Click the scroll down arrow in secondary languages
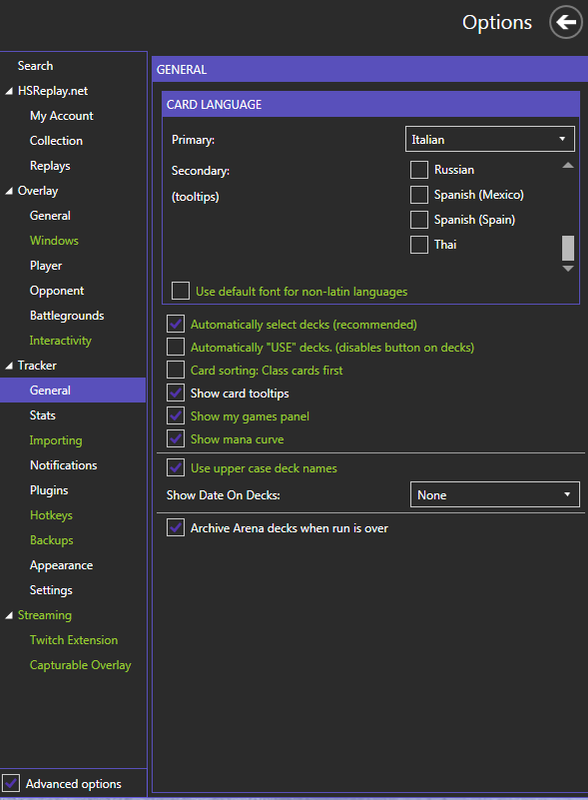 [x=568, y=268]
